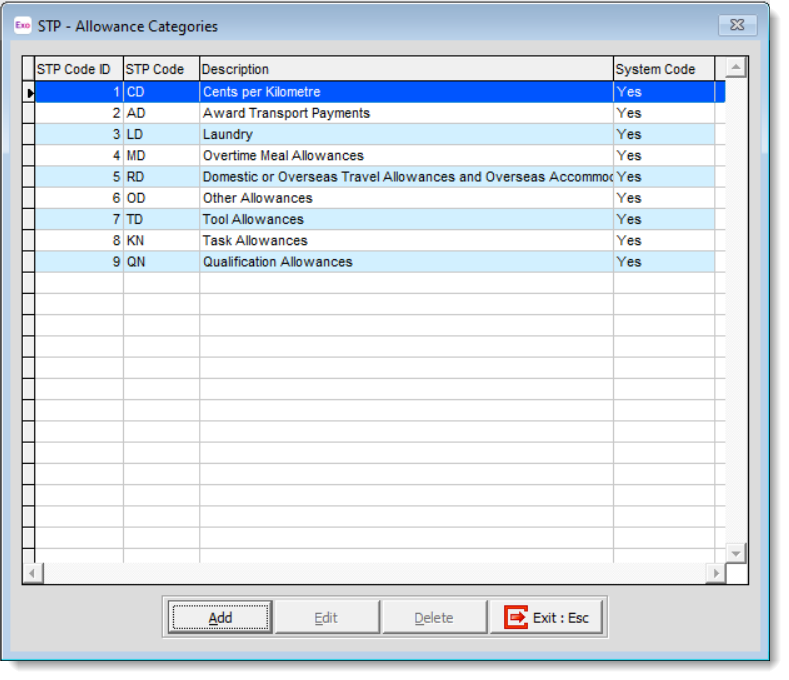Select the Laundry allowance row
The width and height of the screenshot is (789, 680).
pos(228,135)
